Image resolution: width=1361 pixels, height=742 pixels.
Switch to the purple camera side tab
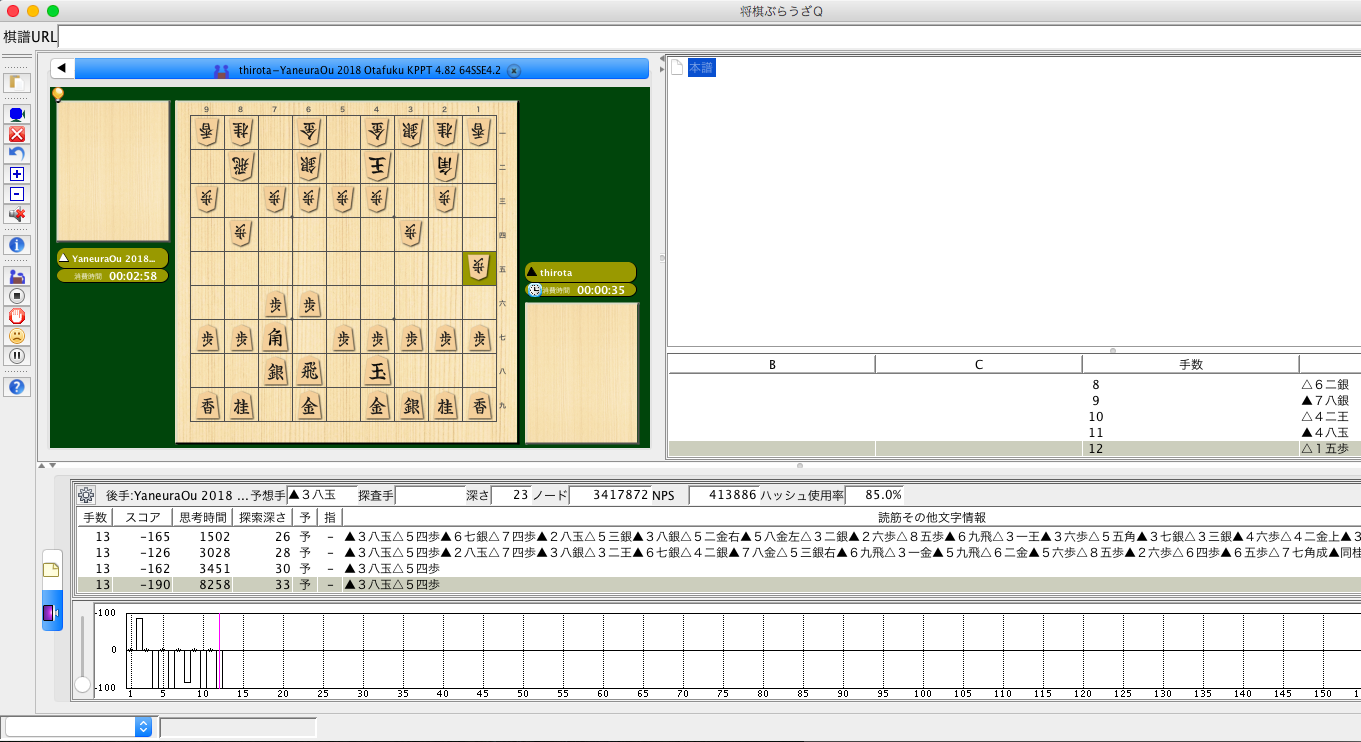click(x=52, y=611)
